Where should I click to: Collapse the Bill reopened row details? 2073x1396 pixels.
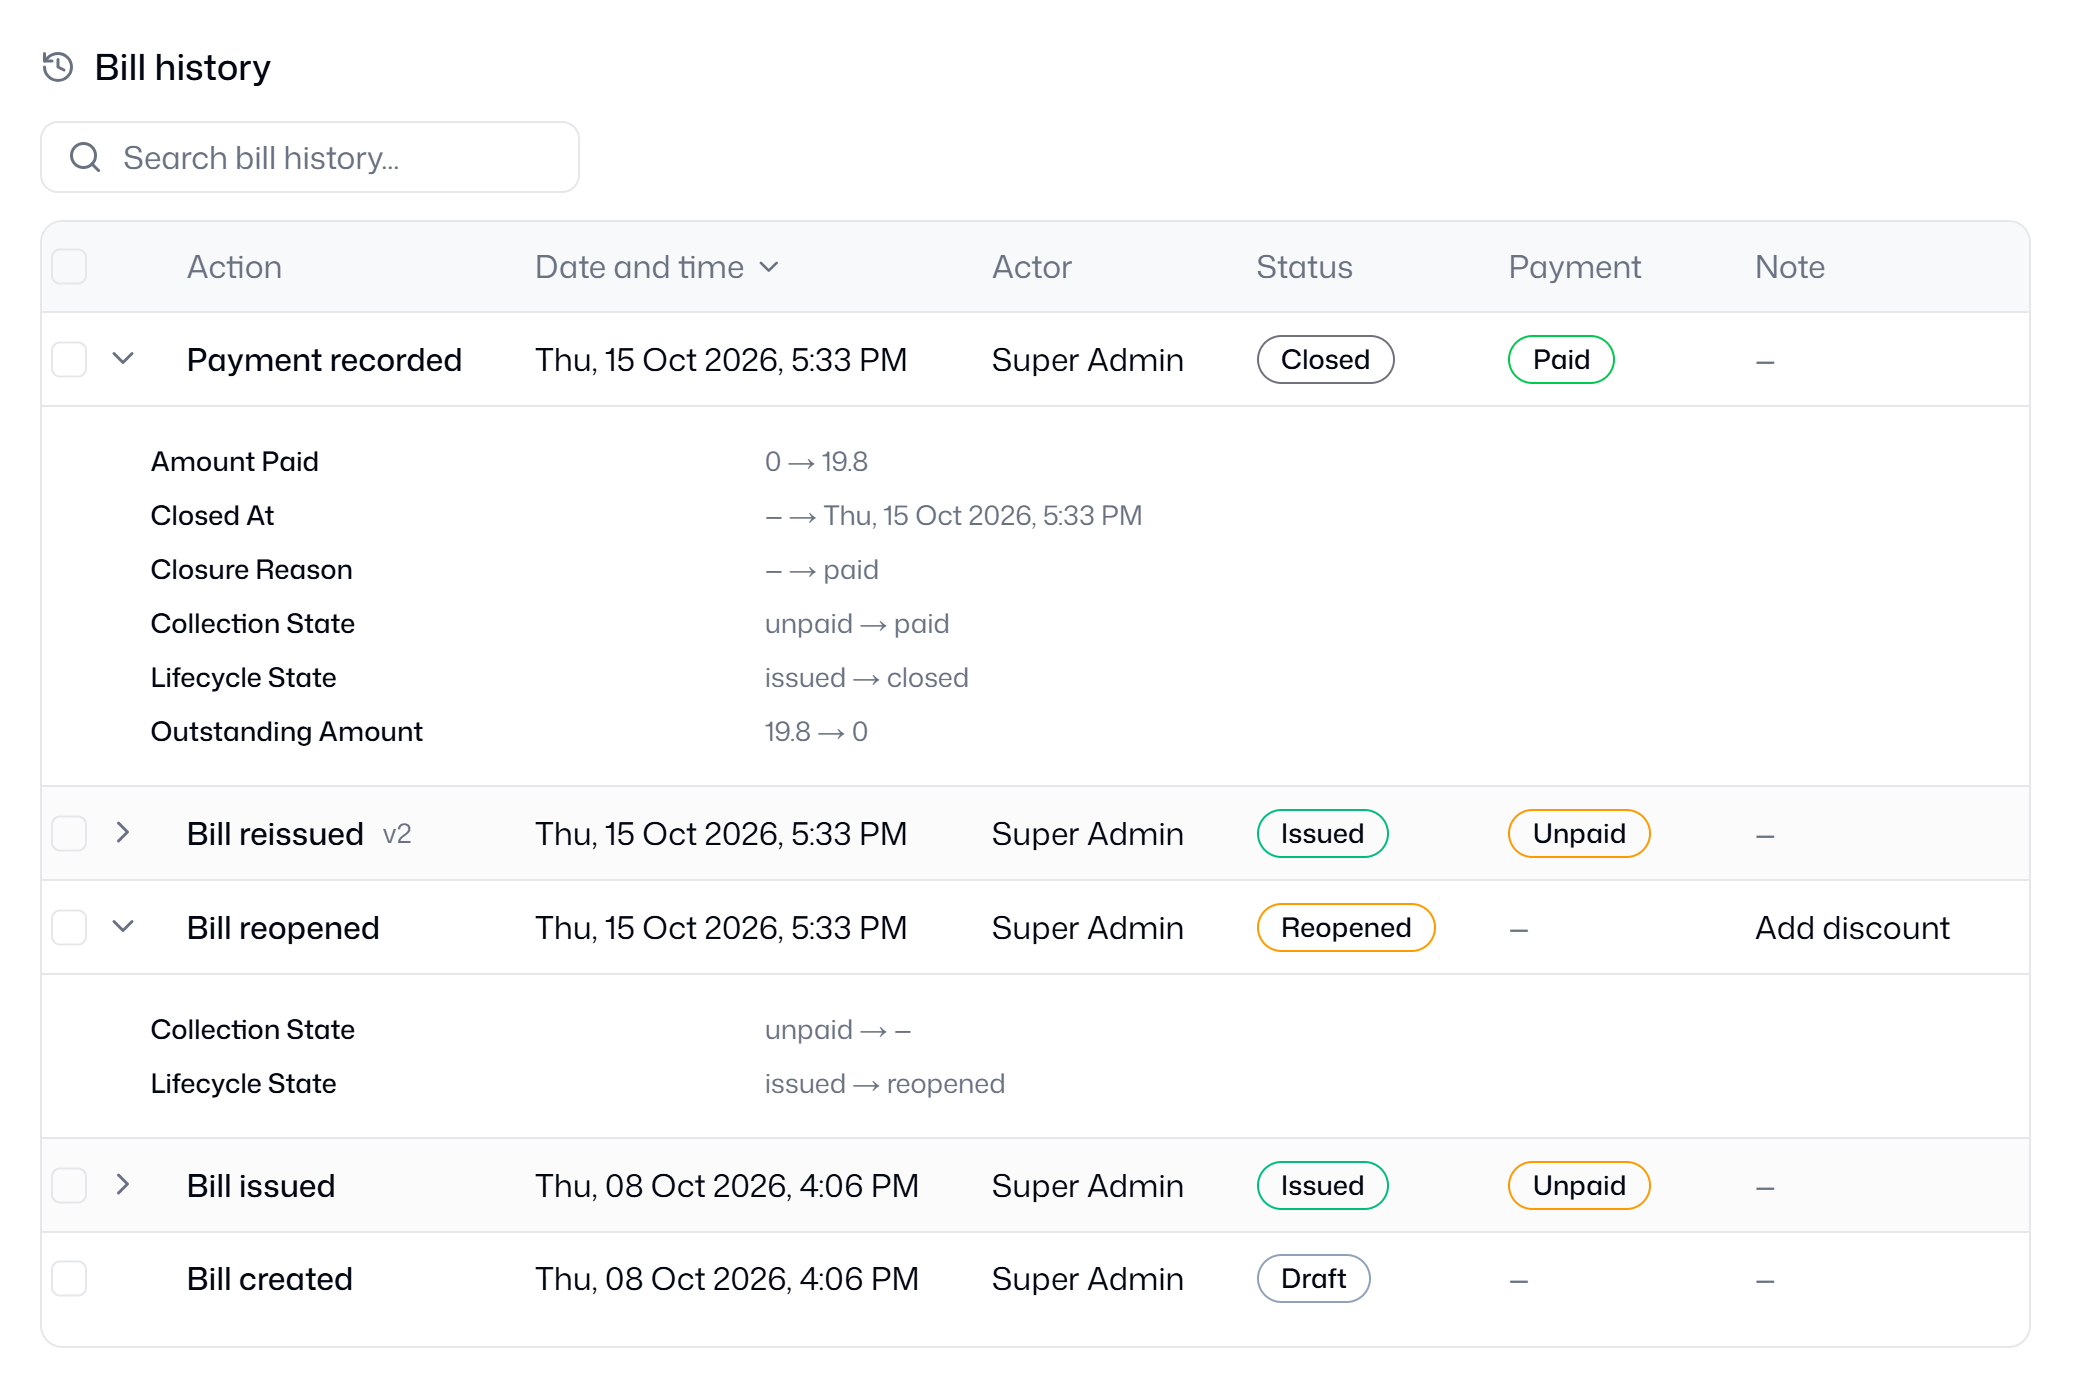[123, 926]
